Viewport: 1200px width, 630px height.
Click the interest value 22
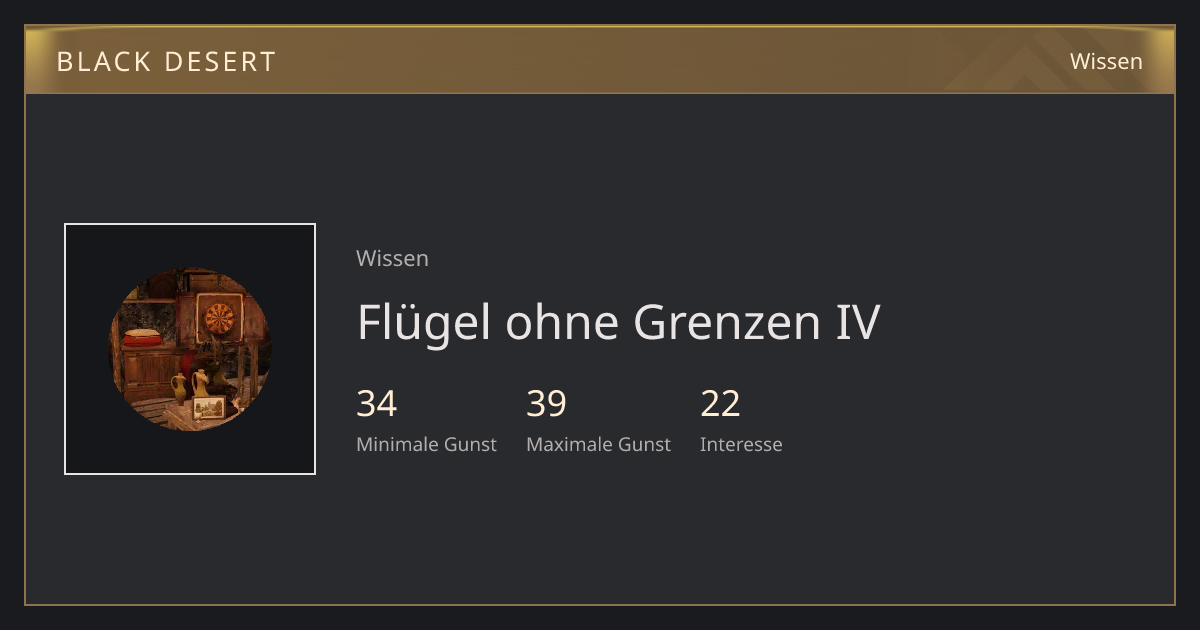click(720, 404)
